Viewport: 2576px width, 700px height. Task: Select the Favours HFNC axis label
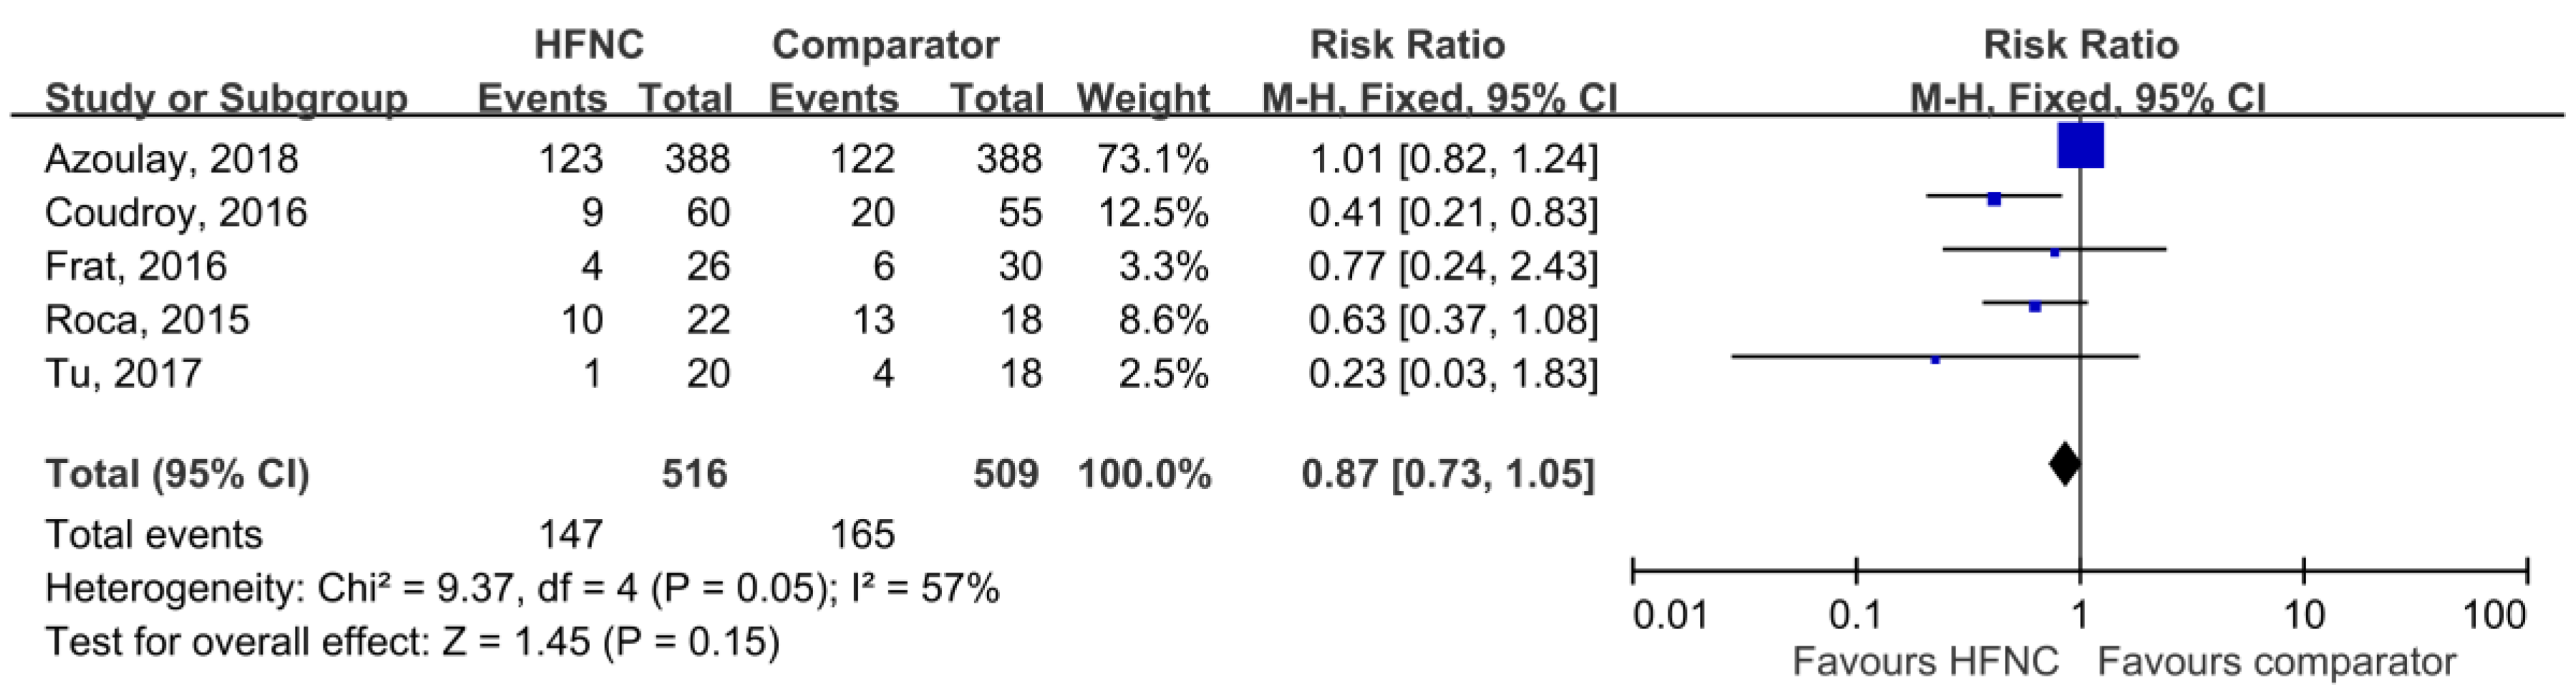[x=1925, y=662]
